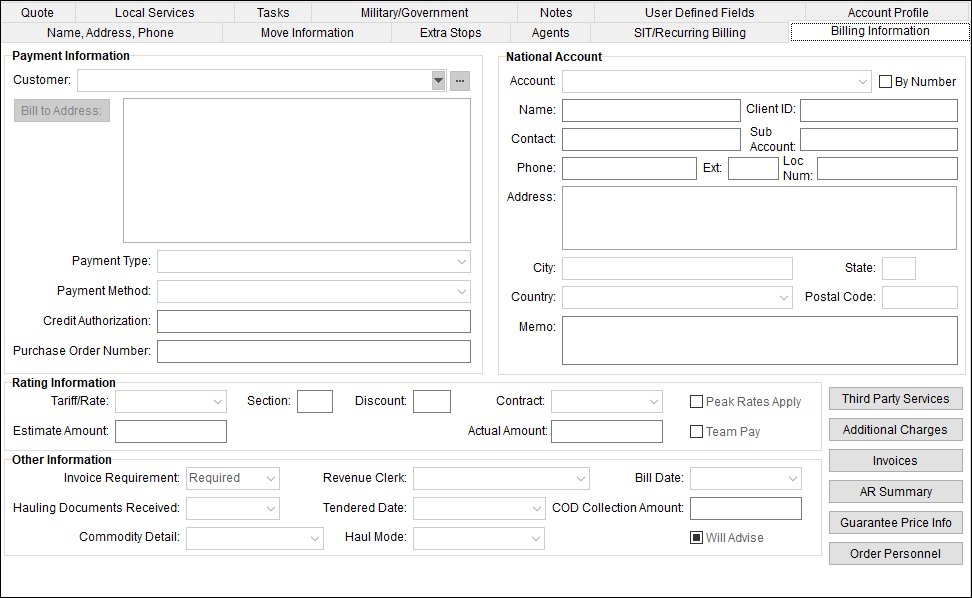The height and width of the screenshot is (598, 972).
Task: Click the Third Party Services button
Action: pos(895,398)
